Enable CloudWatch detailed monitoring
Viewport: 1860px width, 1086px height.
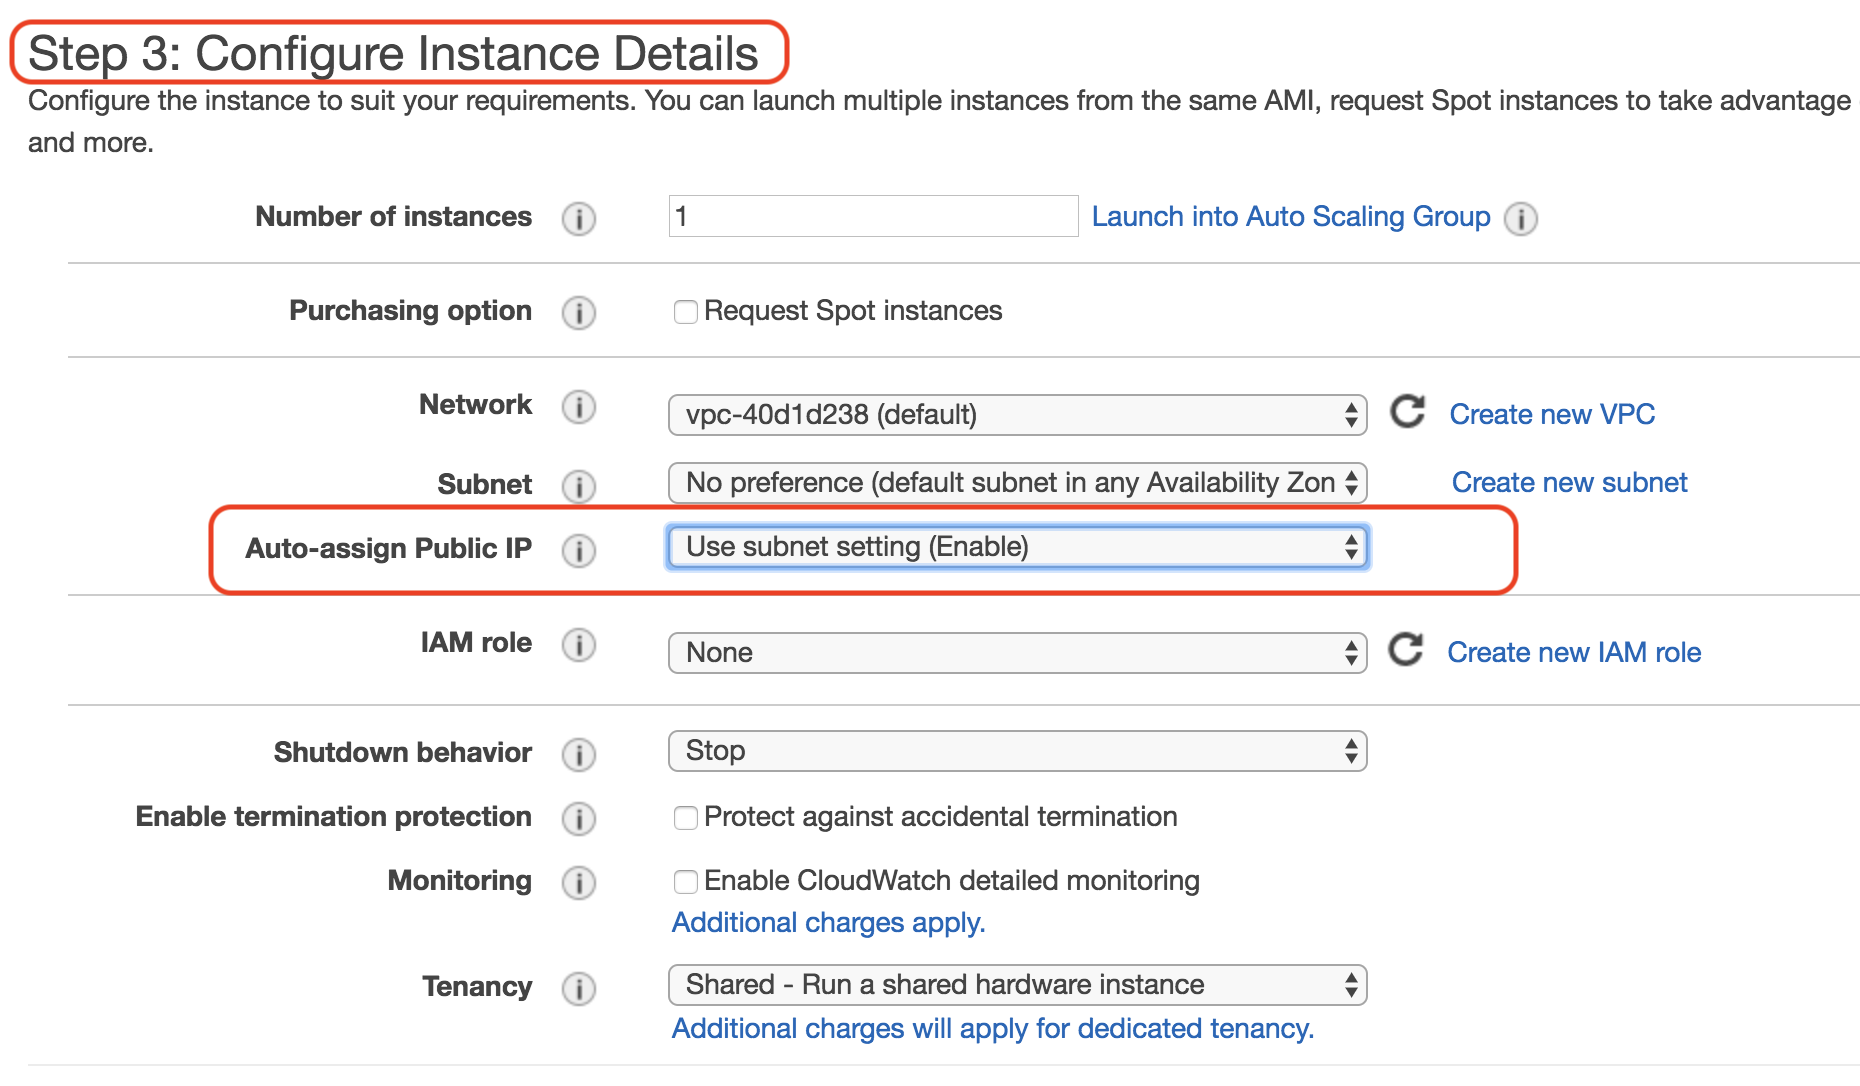686,882
